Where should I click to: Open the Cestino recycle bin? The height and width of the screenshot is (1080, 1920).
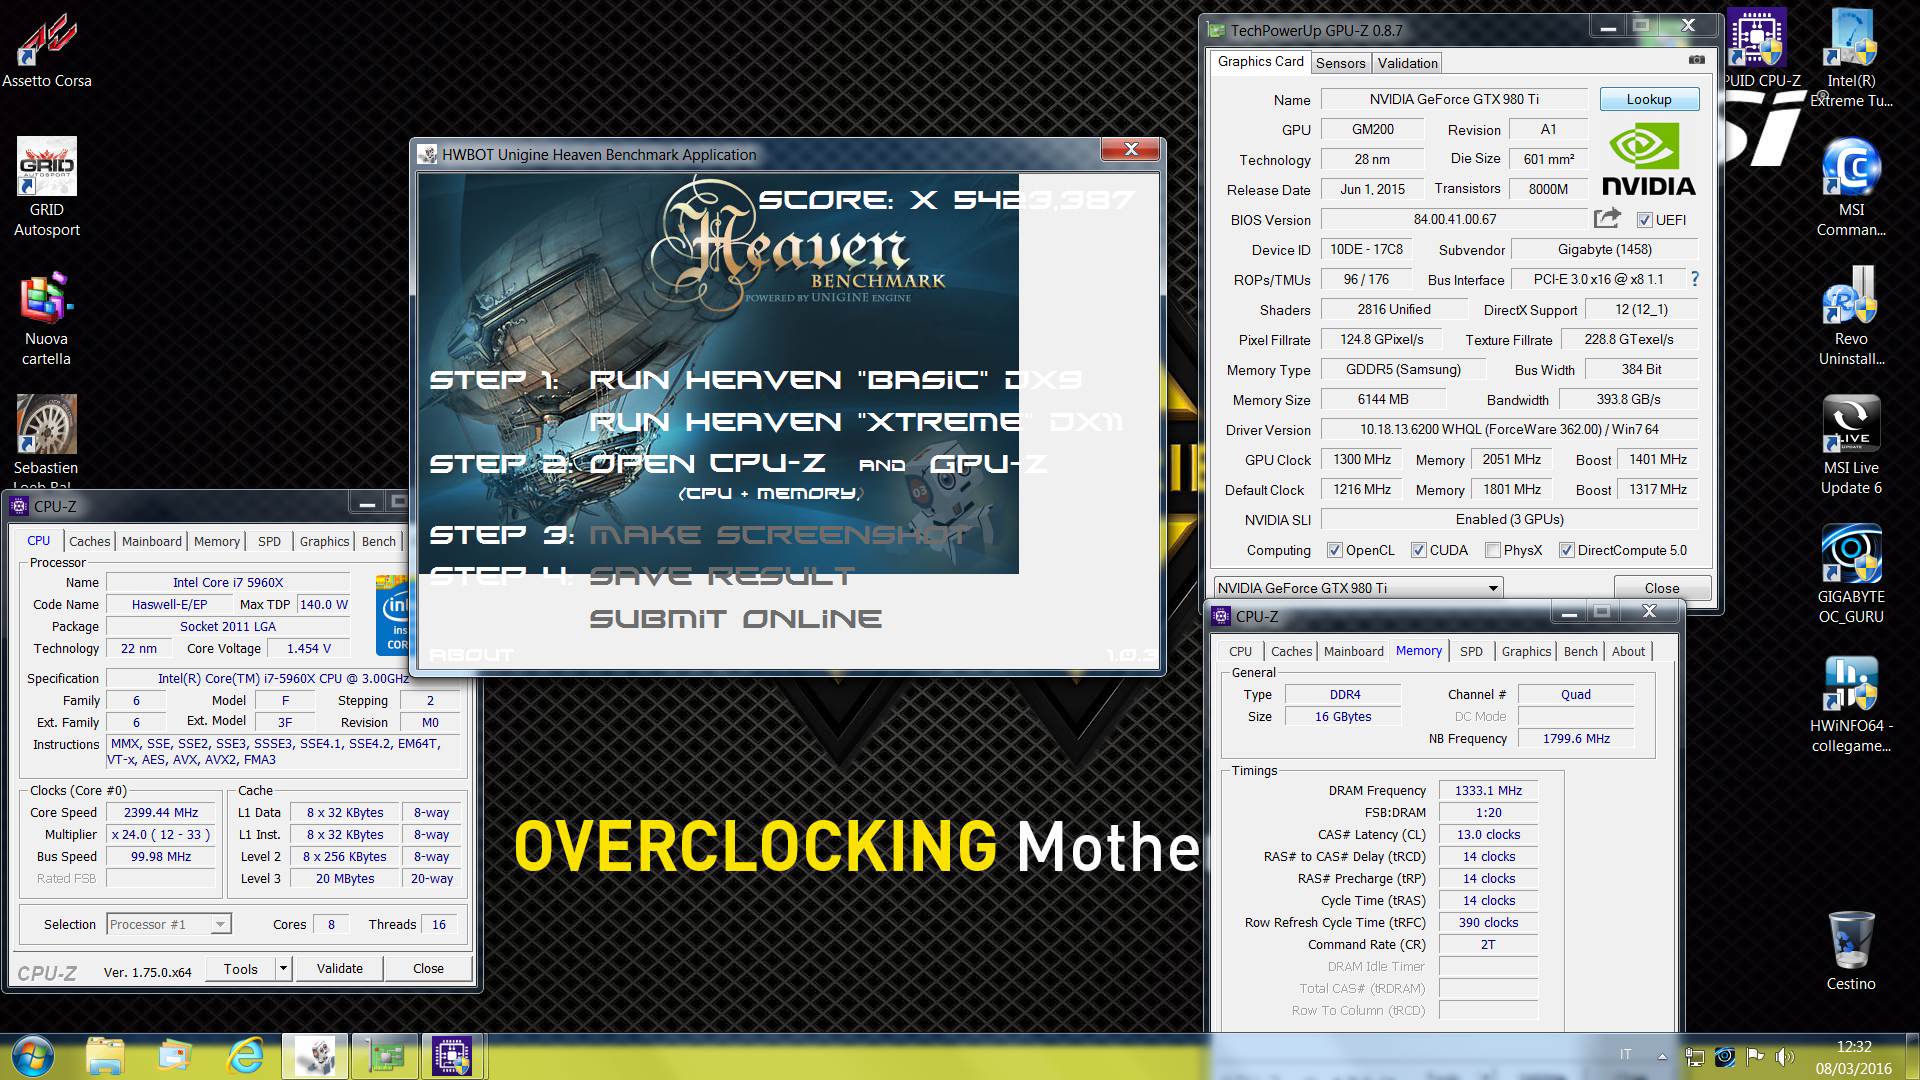(x=1851, y=950)
